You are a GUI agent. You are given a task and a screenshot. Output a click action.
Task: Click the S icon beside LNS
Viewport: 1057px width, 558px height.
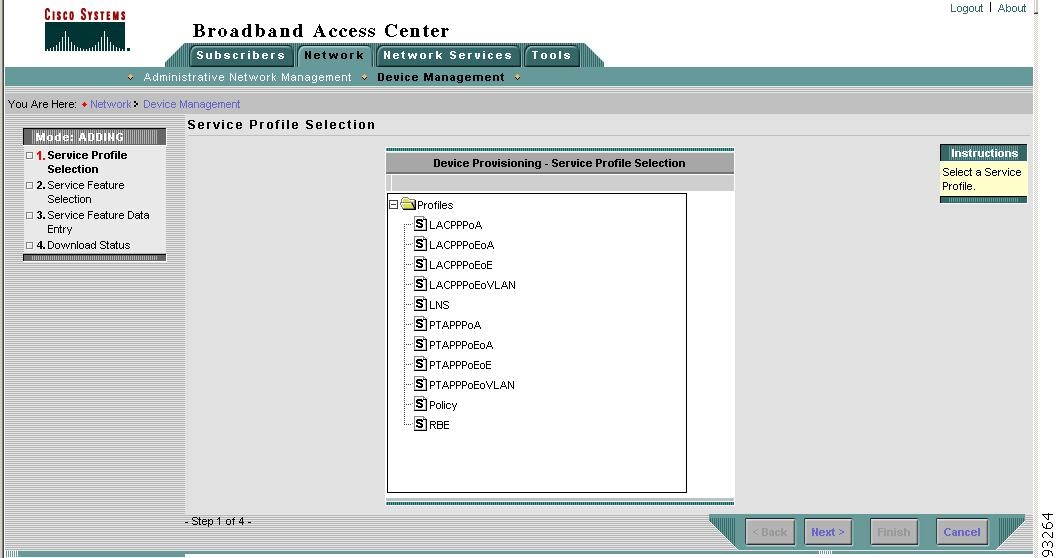(x=420, y=304)
